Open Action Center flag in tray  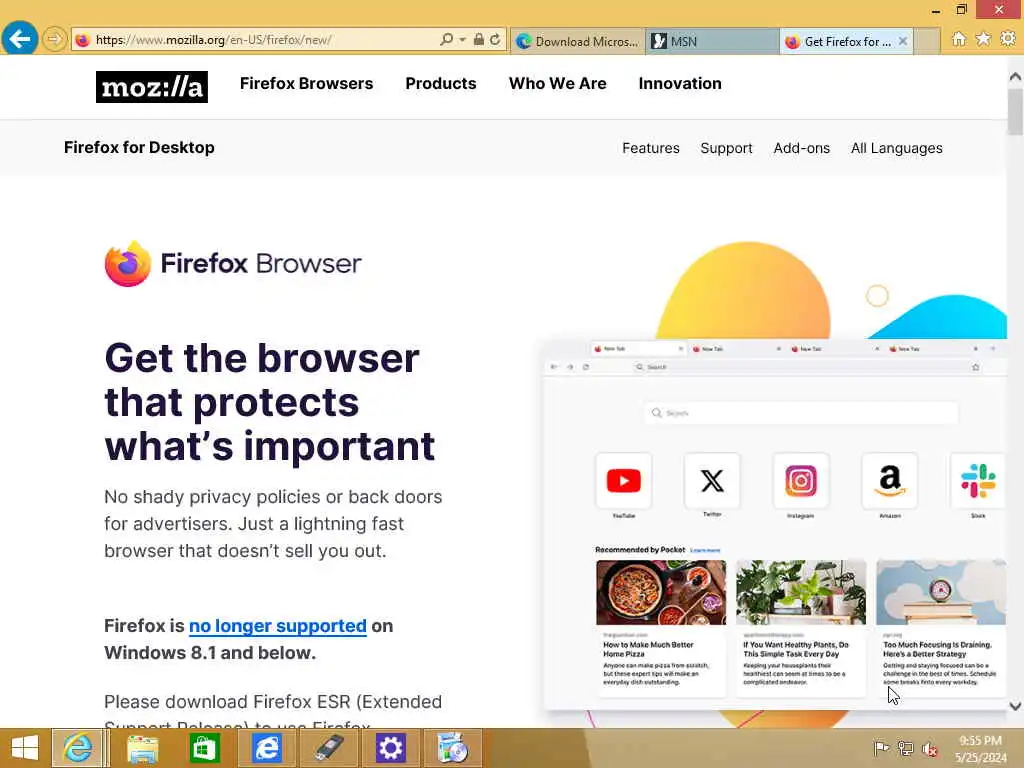pyautogui.click(x=881, y=748)
